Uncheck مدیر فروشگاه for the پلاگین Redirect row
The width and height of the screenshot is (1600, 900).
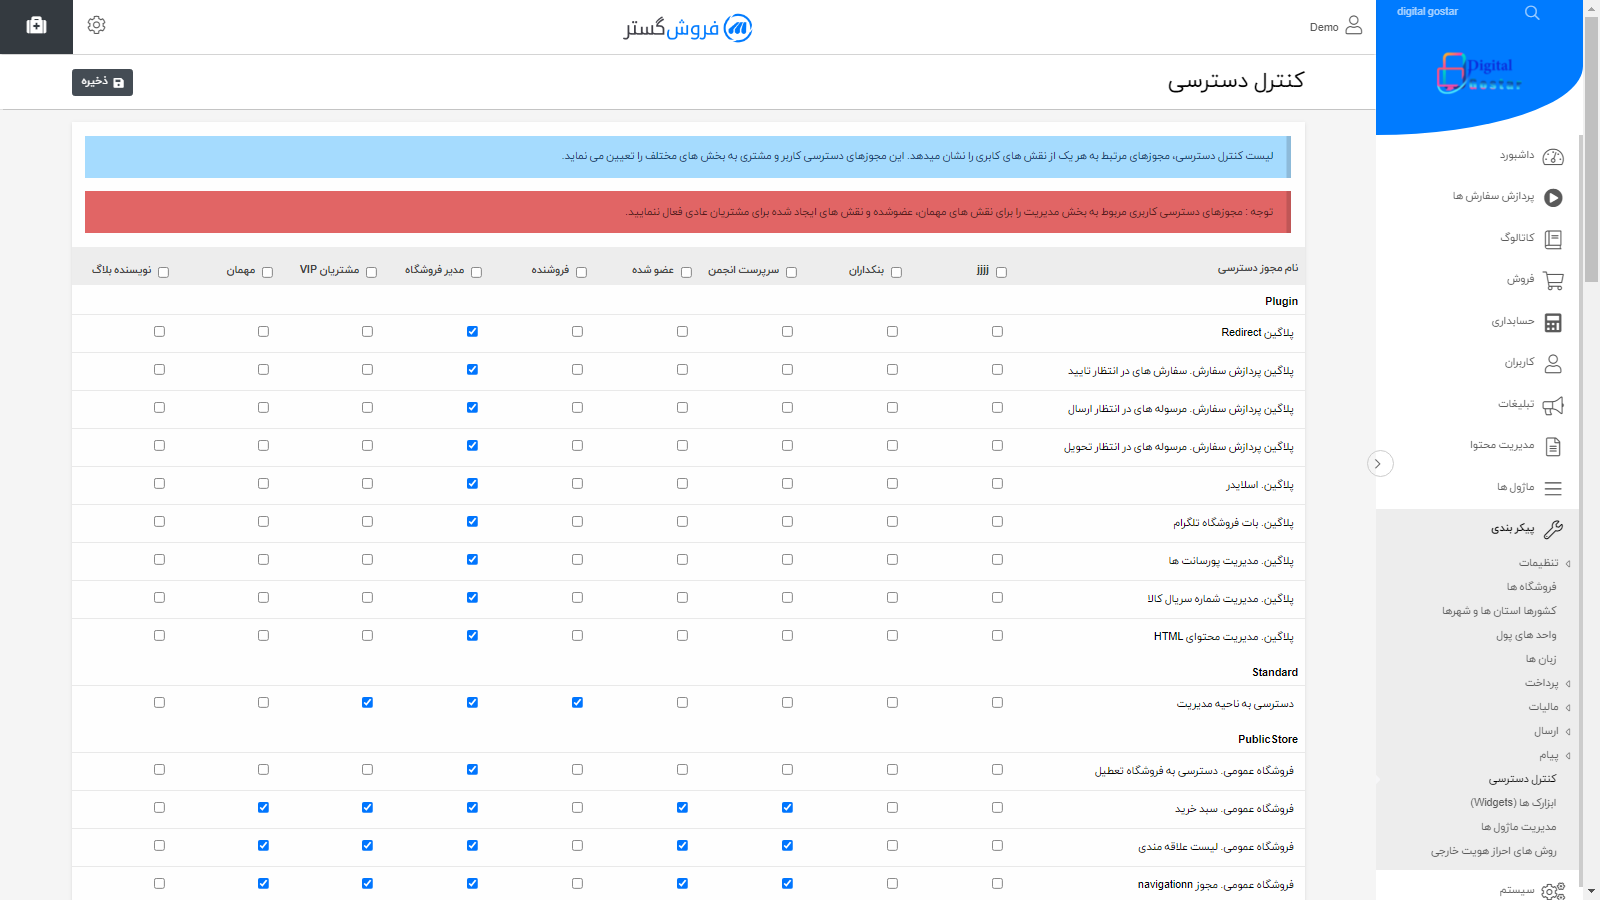pyautogui.click(x=472, y=331)
